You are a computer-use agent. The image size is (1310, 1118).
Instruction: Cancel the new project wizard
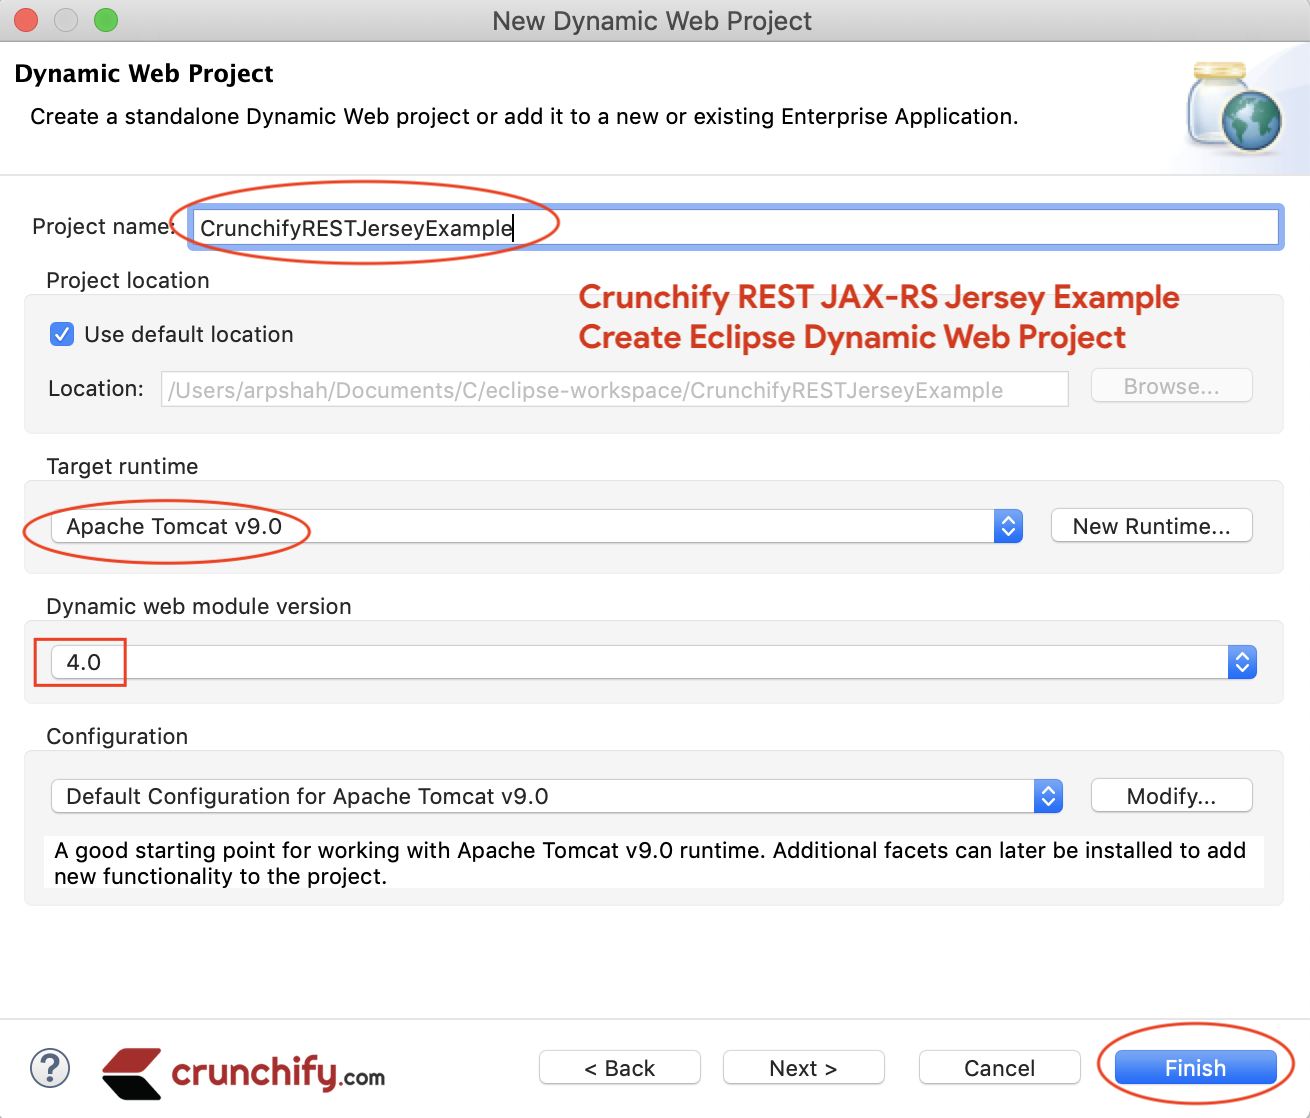[x=999, y=1068]
